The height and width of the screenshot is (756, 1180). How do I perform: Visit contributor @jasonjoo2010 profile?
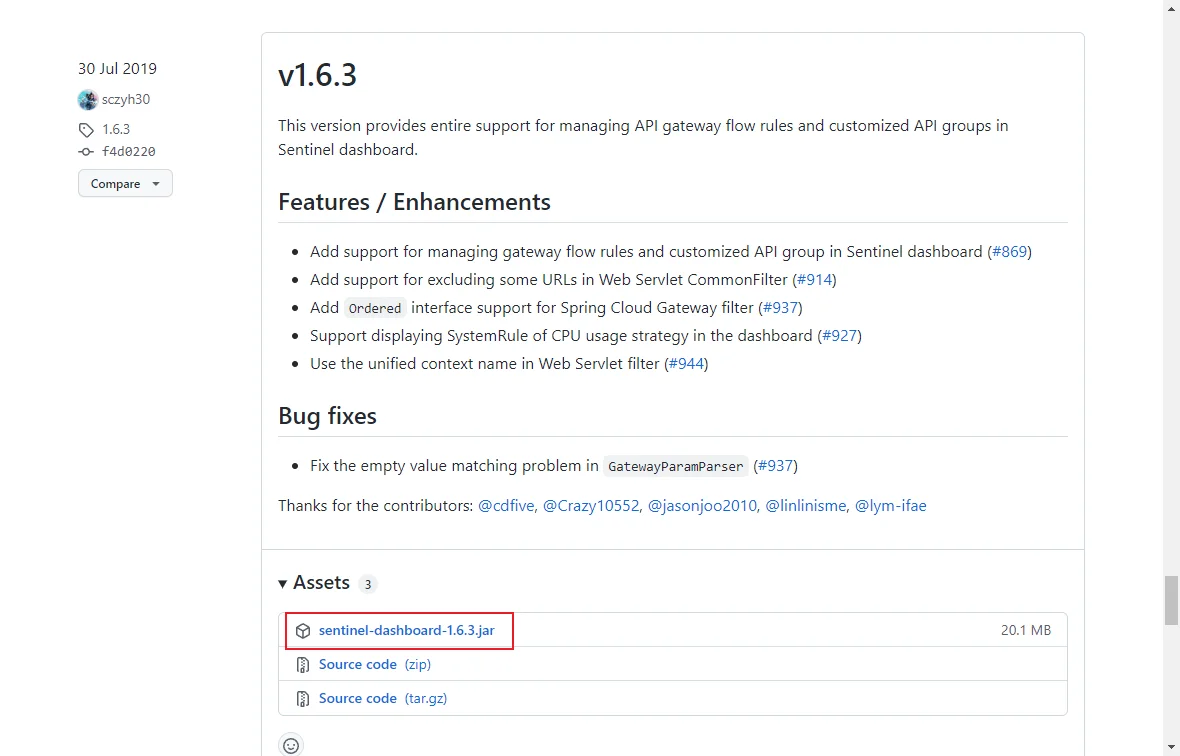point(702,506)
